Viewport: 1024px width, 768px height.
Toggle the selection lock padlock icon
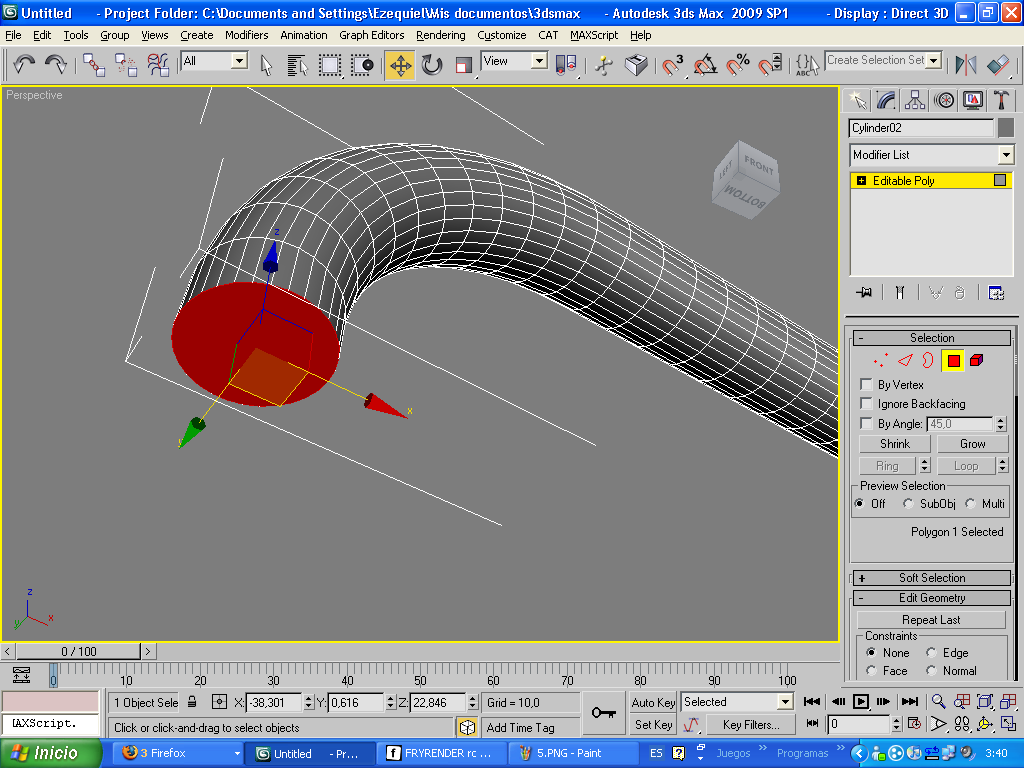click(192, 702)
